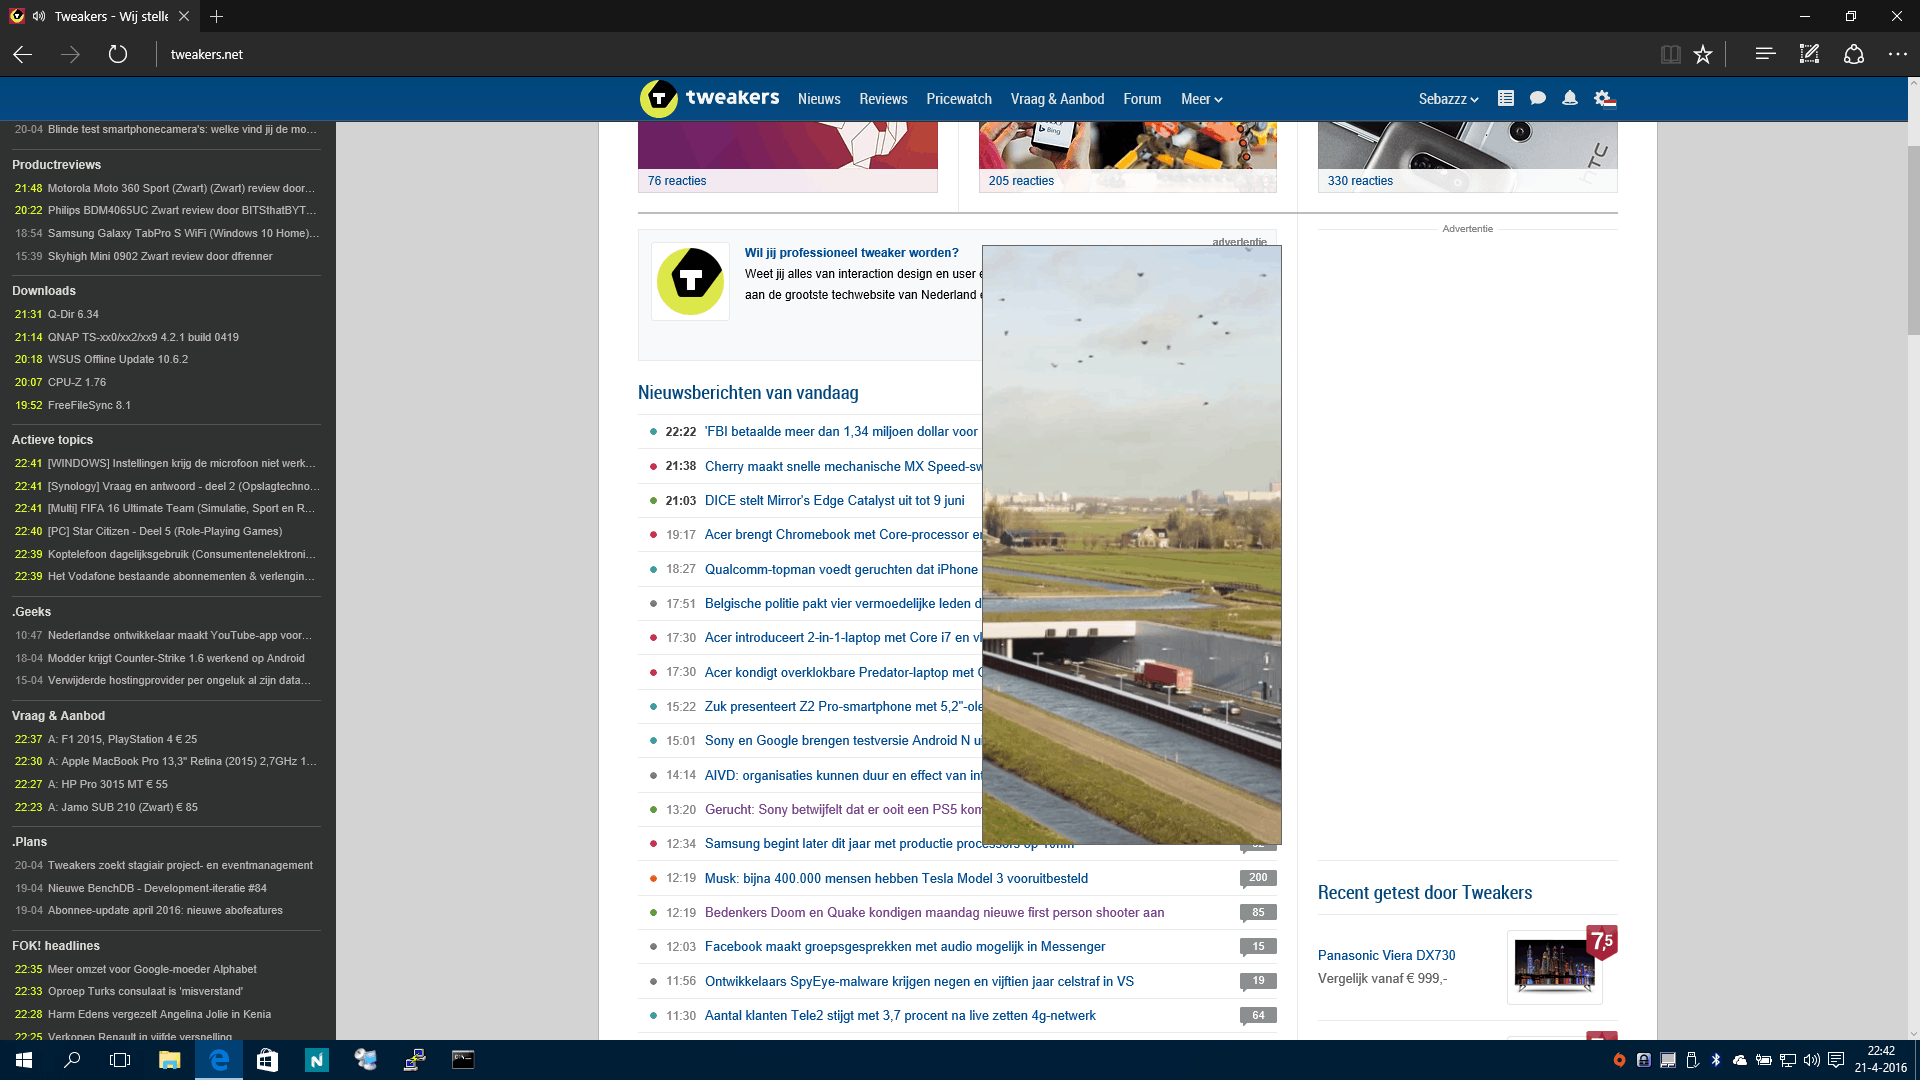Open '76 reacties' link
1920x1080 pixels.
pos(677,181)
